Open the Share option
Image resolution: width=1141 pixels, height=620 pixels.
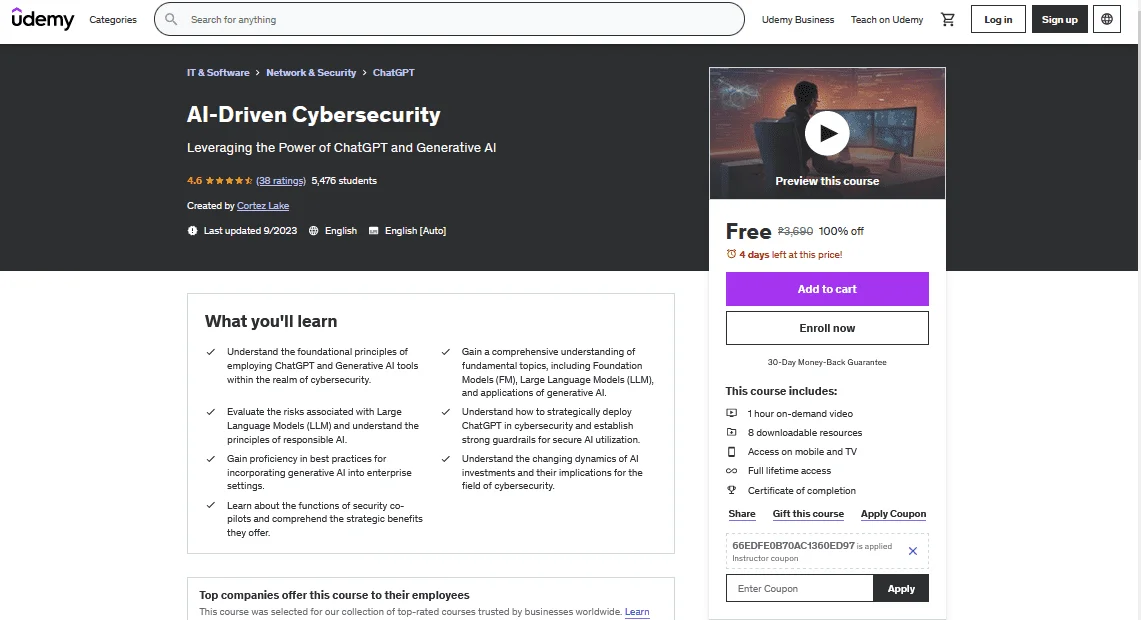click(742, 514)
